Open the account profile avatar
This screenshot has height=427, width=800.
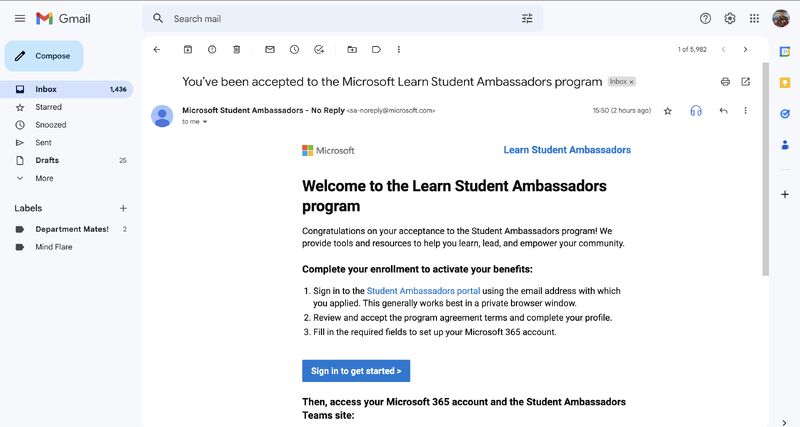(781, 18)
